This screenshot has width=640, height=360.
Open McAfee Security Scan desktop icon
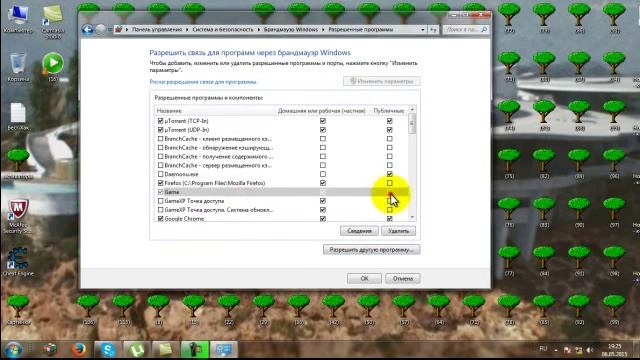[x=18, y=216]
